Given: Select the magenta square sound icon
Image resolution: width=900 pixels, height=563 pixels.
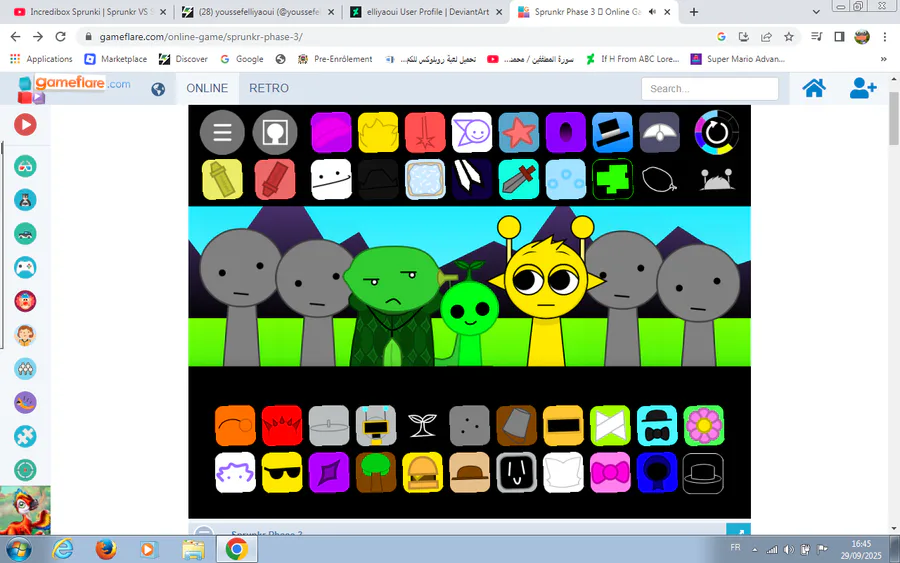Looking at the screenshot, I should (331, 133).
